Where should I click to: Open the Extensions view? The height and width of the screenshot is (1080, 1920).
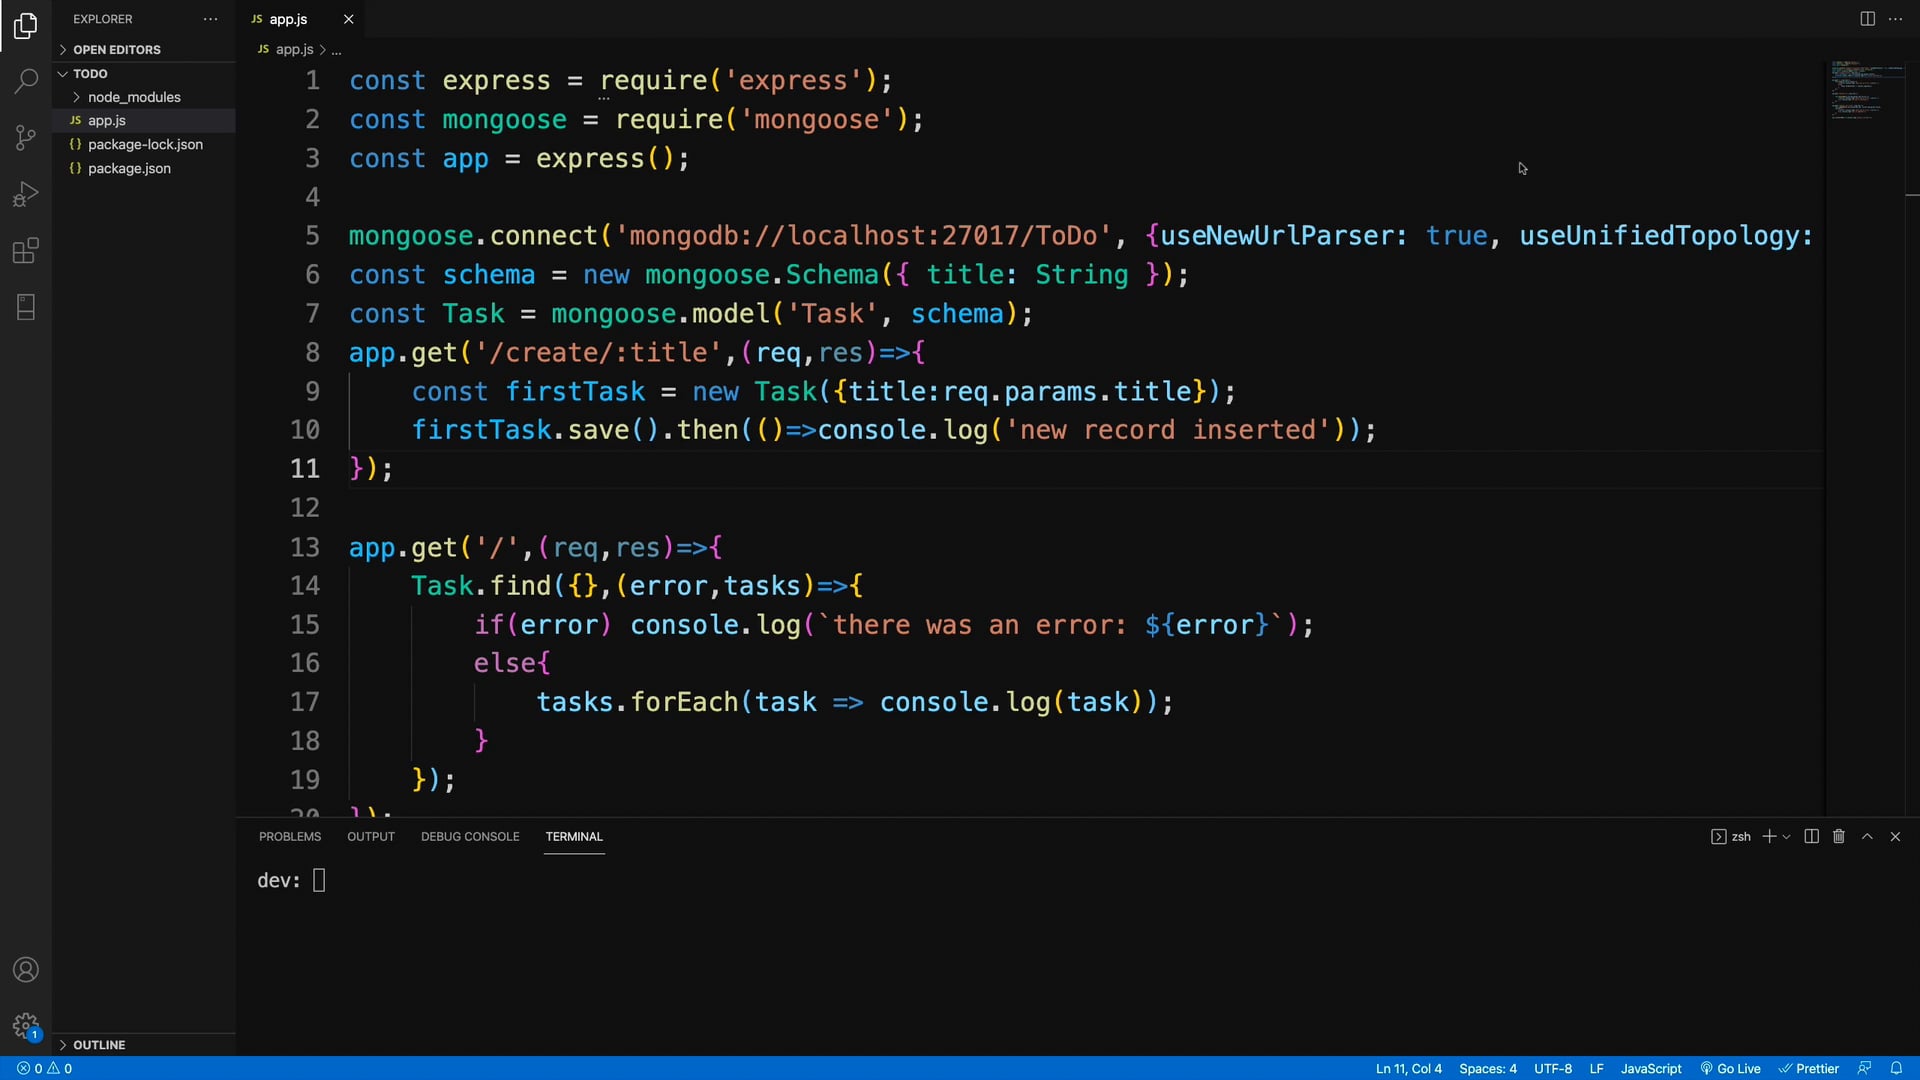click(x=24, y=251)
